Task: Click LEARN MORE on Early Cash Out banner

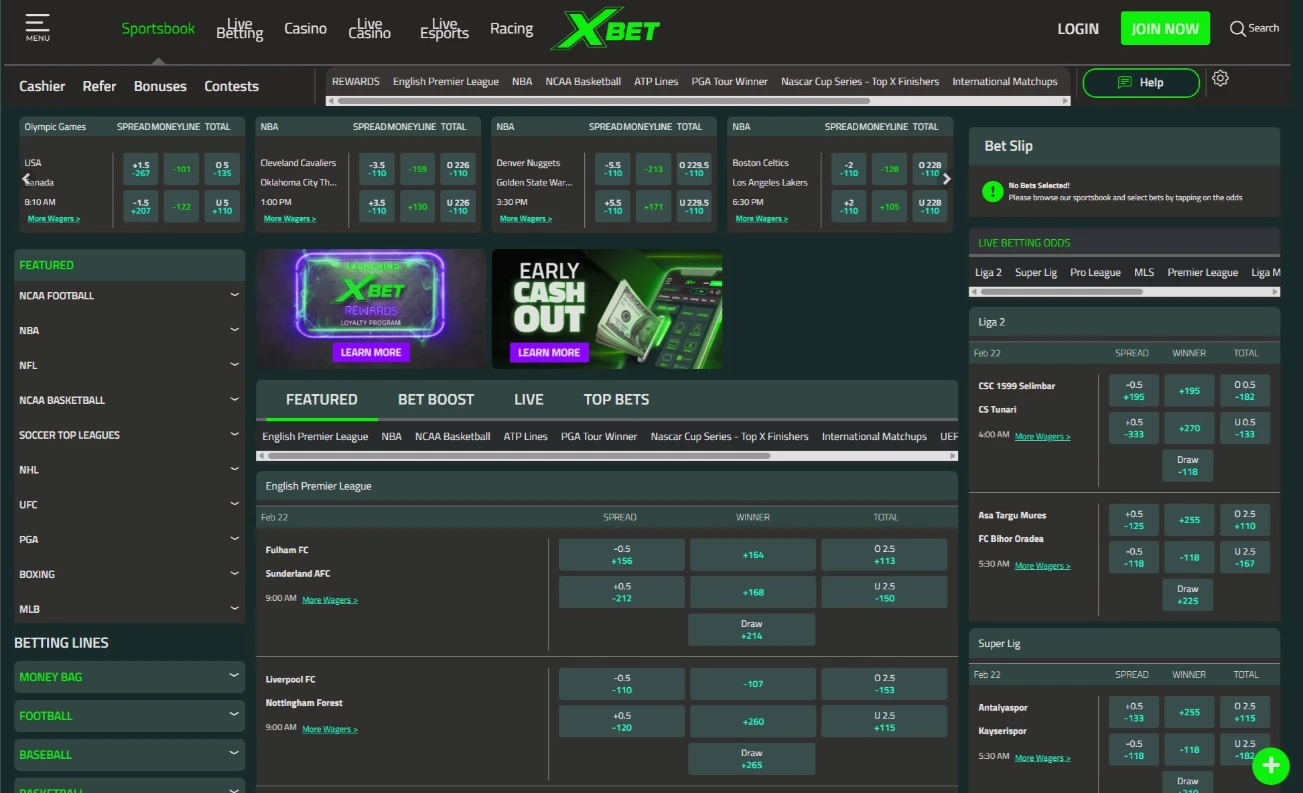Action: click(549, 352)
